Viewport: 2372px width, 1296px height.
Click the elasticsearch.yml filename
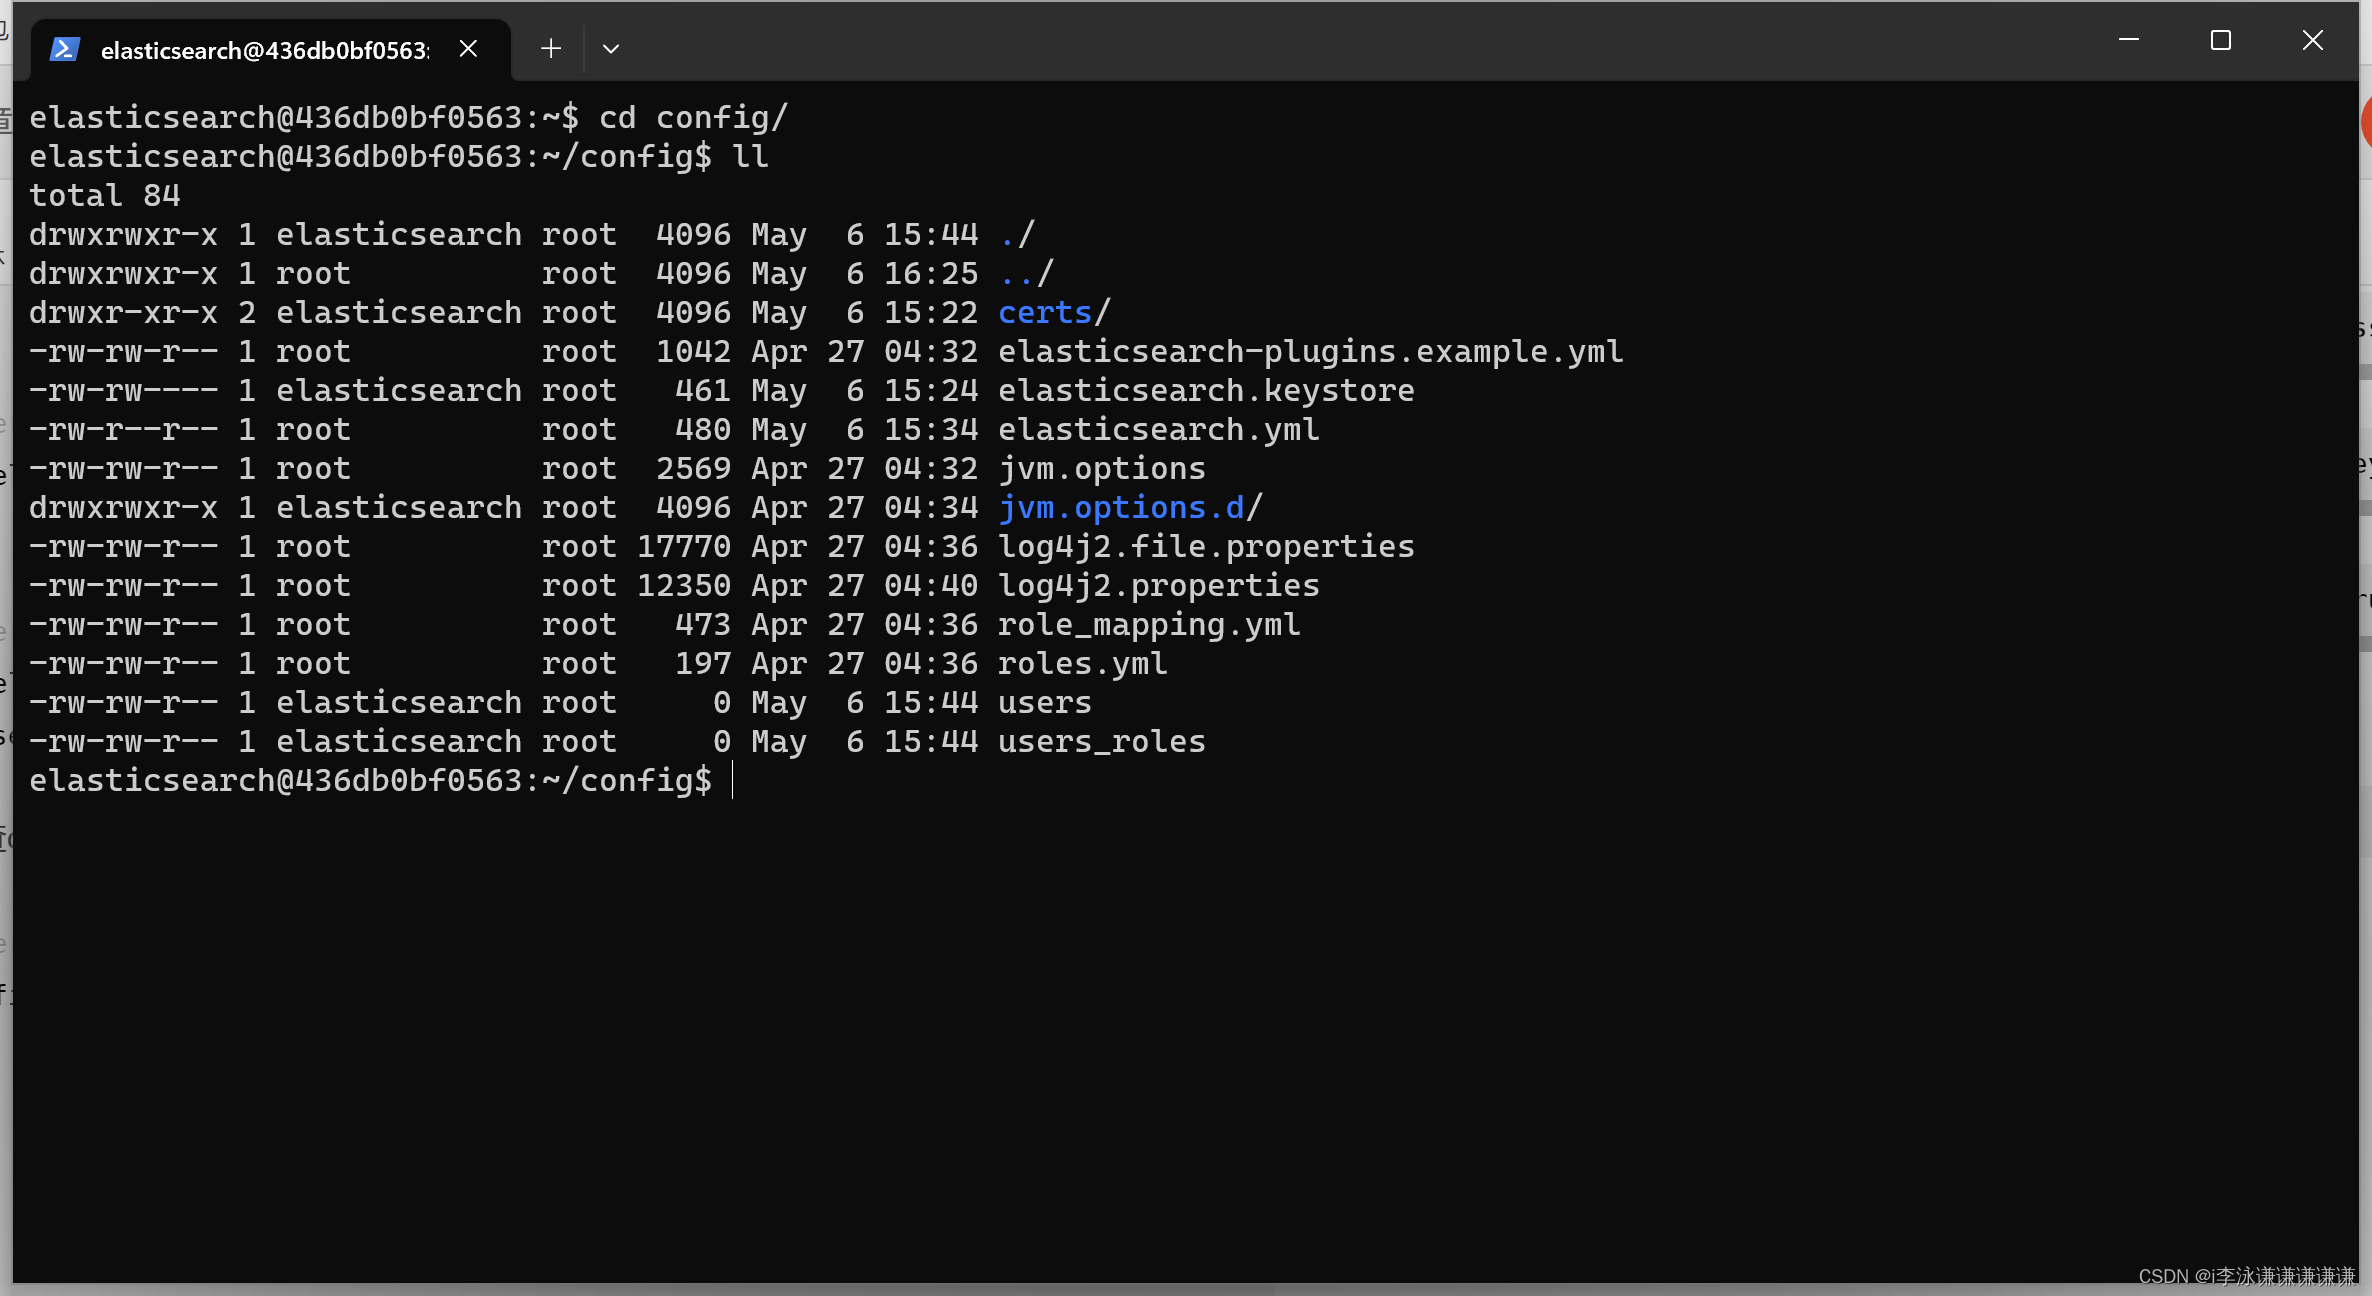(1157, 429)
